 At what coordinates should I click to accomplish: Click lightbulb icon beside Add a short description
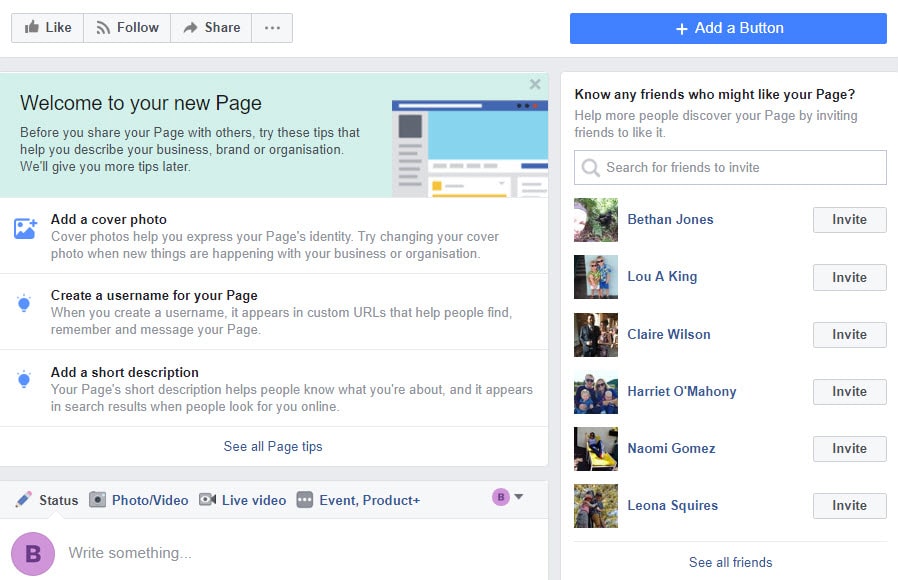pyautogui.click(x=25, y=380)
